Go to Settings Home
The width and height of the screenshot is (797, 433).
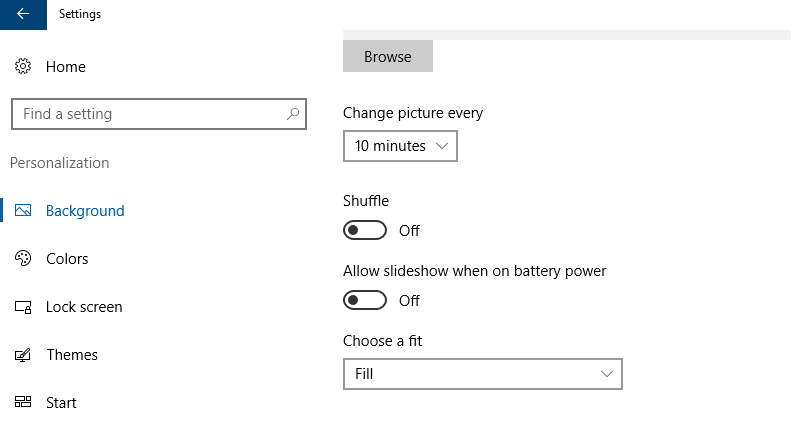coord(66,67)
